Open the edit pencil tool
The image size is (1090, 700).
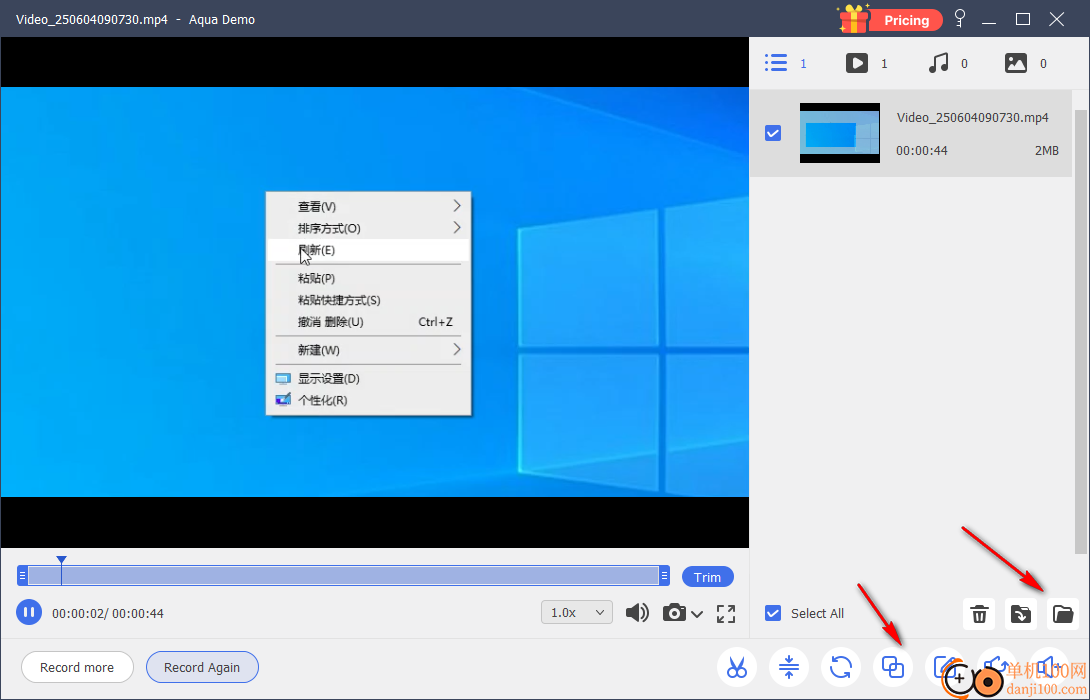pos(945,667)
